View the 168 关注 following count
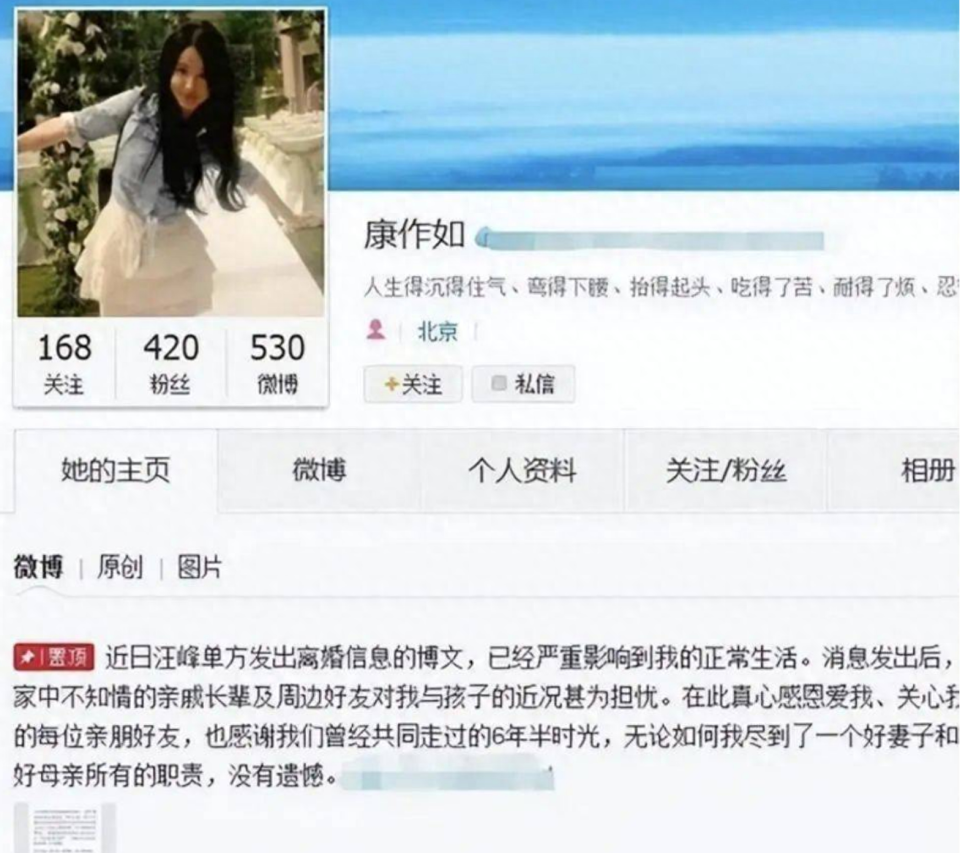Viewport: 960px width, 853px height. click(x=64, y=363)
